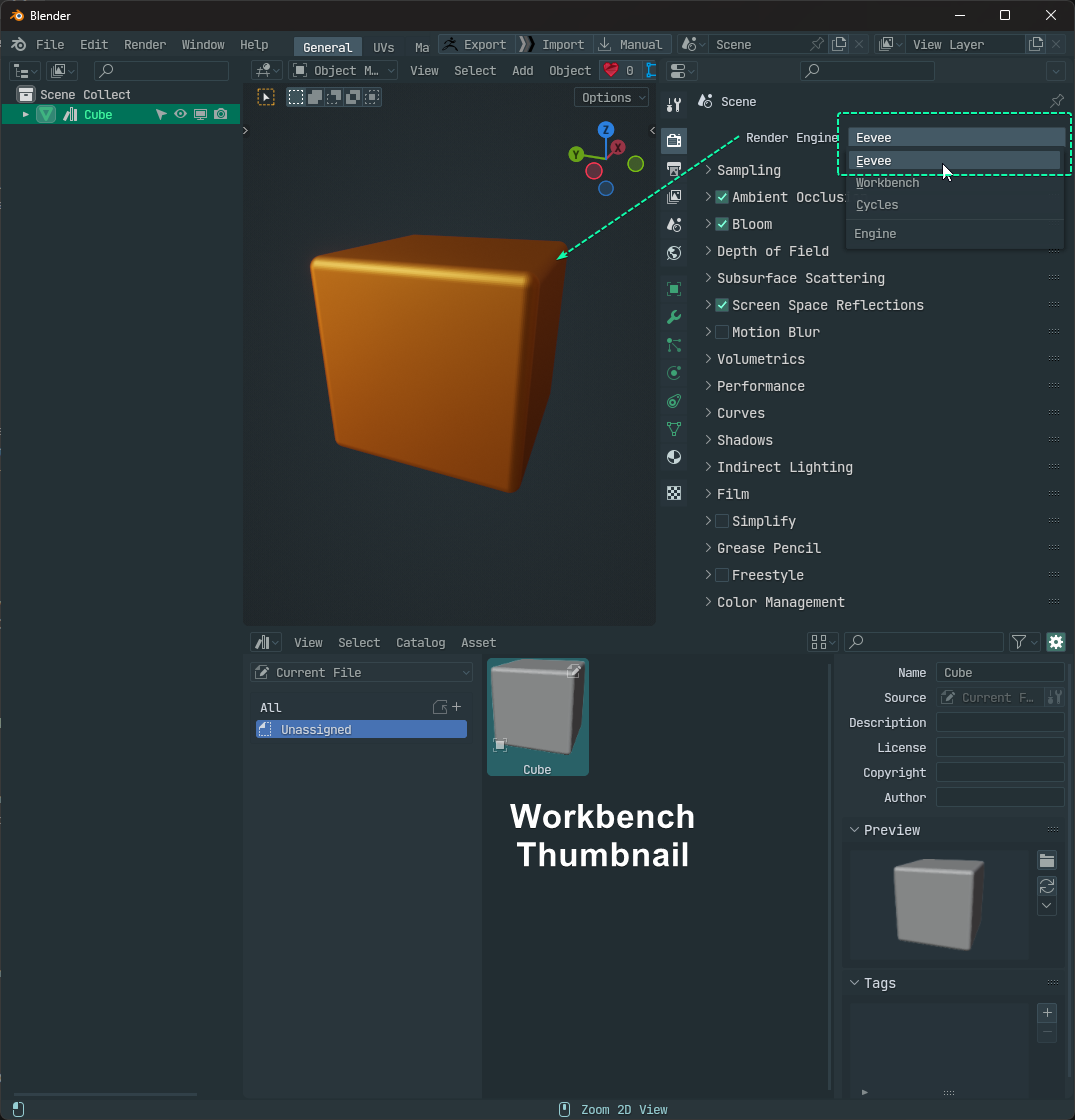This screenshot has width=1075, height=1120.
Task: Open the Render properties tab
Action: pos(674,140)
